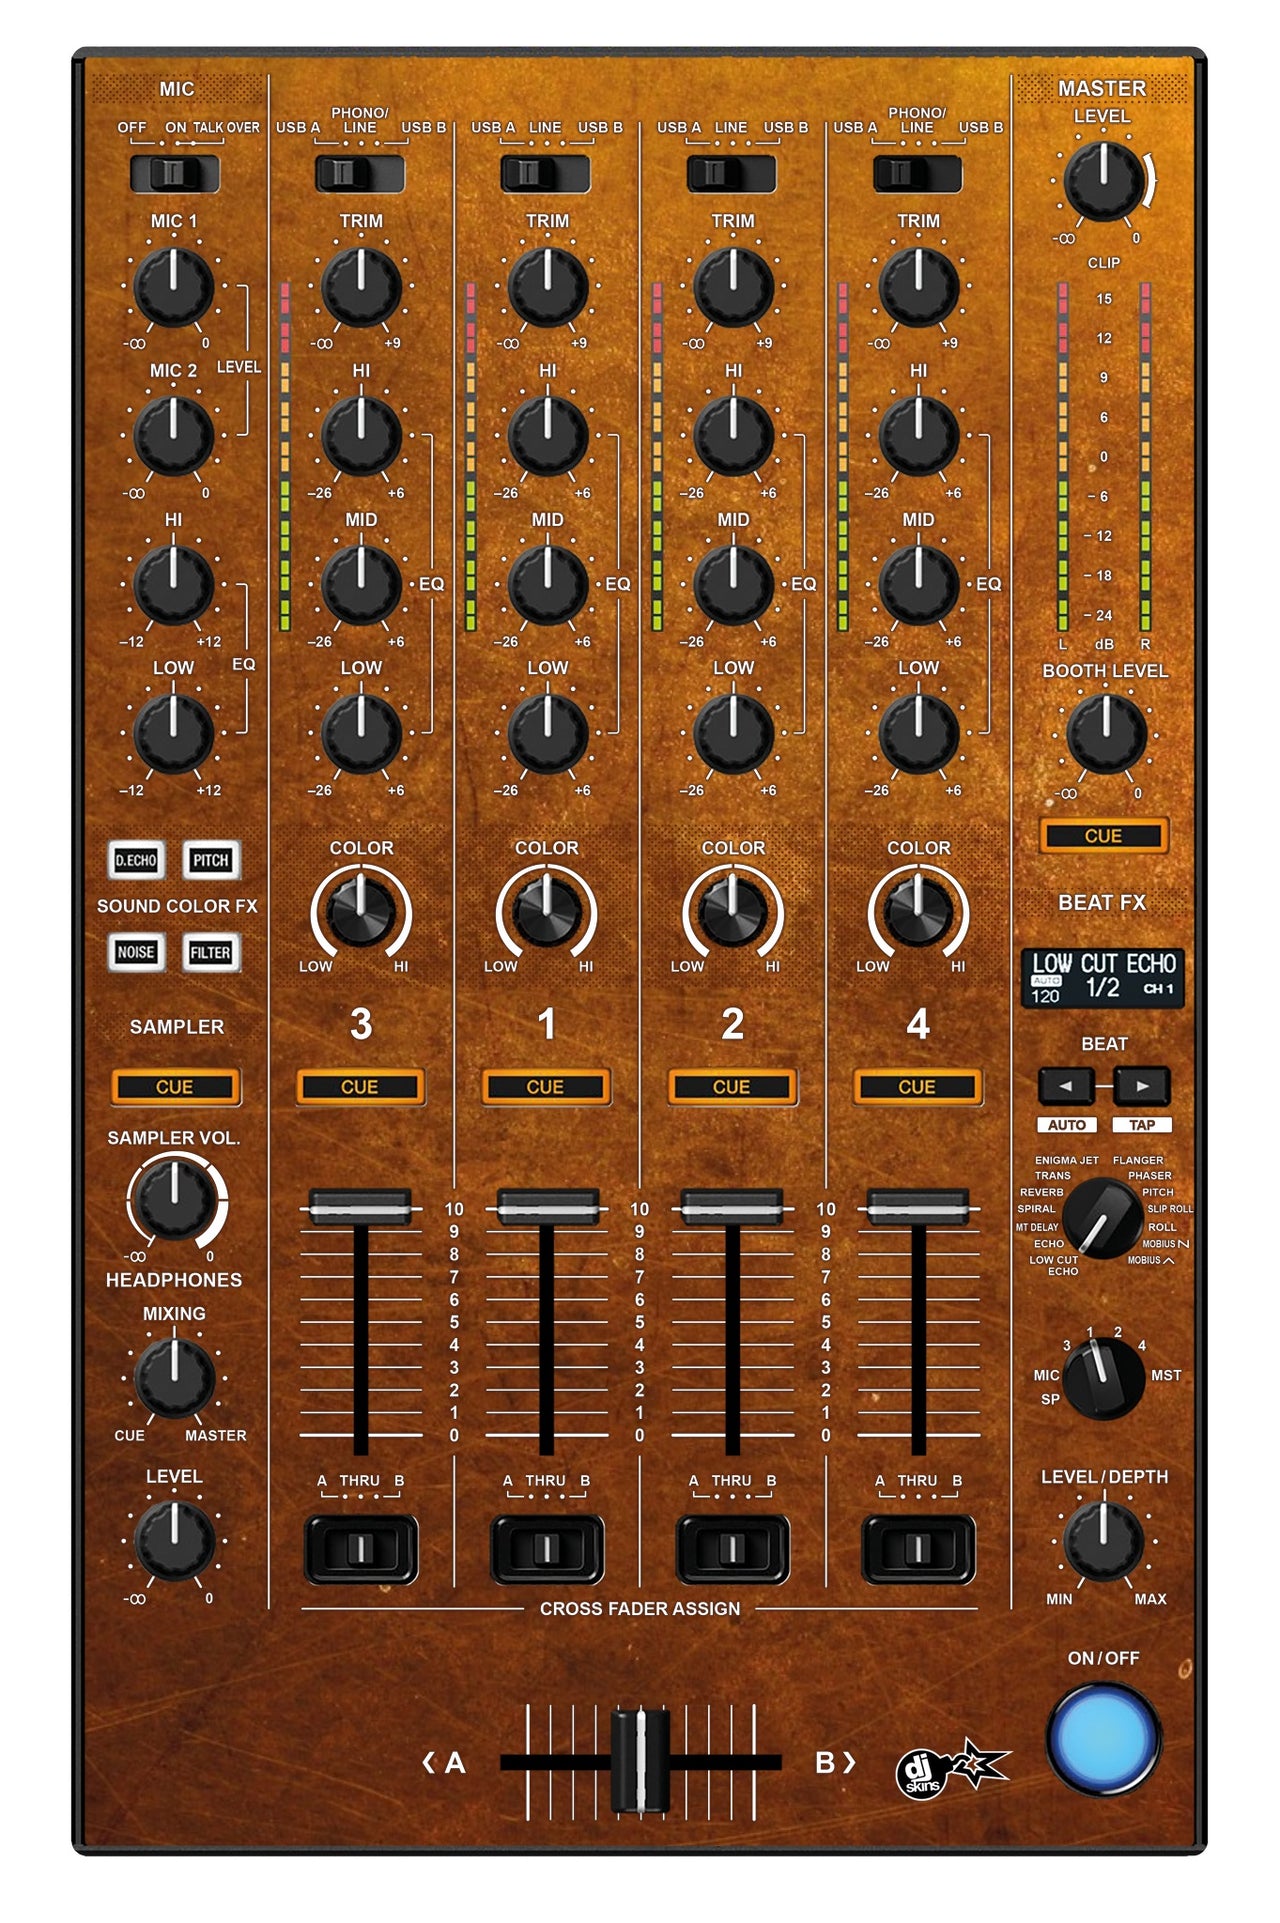Click channel 2 COLOR knob

(x=733, y=911)
